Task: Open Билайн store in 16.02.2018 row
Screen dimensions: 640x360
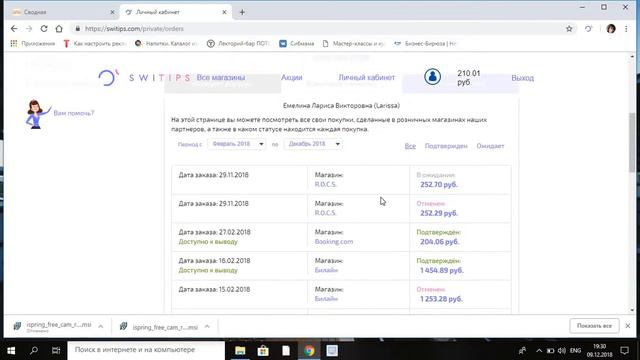Action: click(326, 270)
